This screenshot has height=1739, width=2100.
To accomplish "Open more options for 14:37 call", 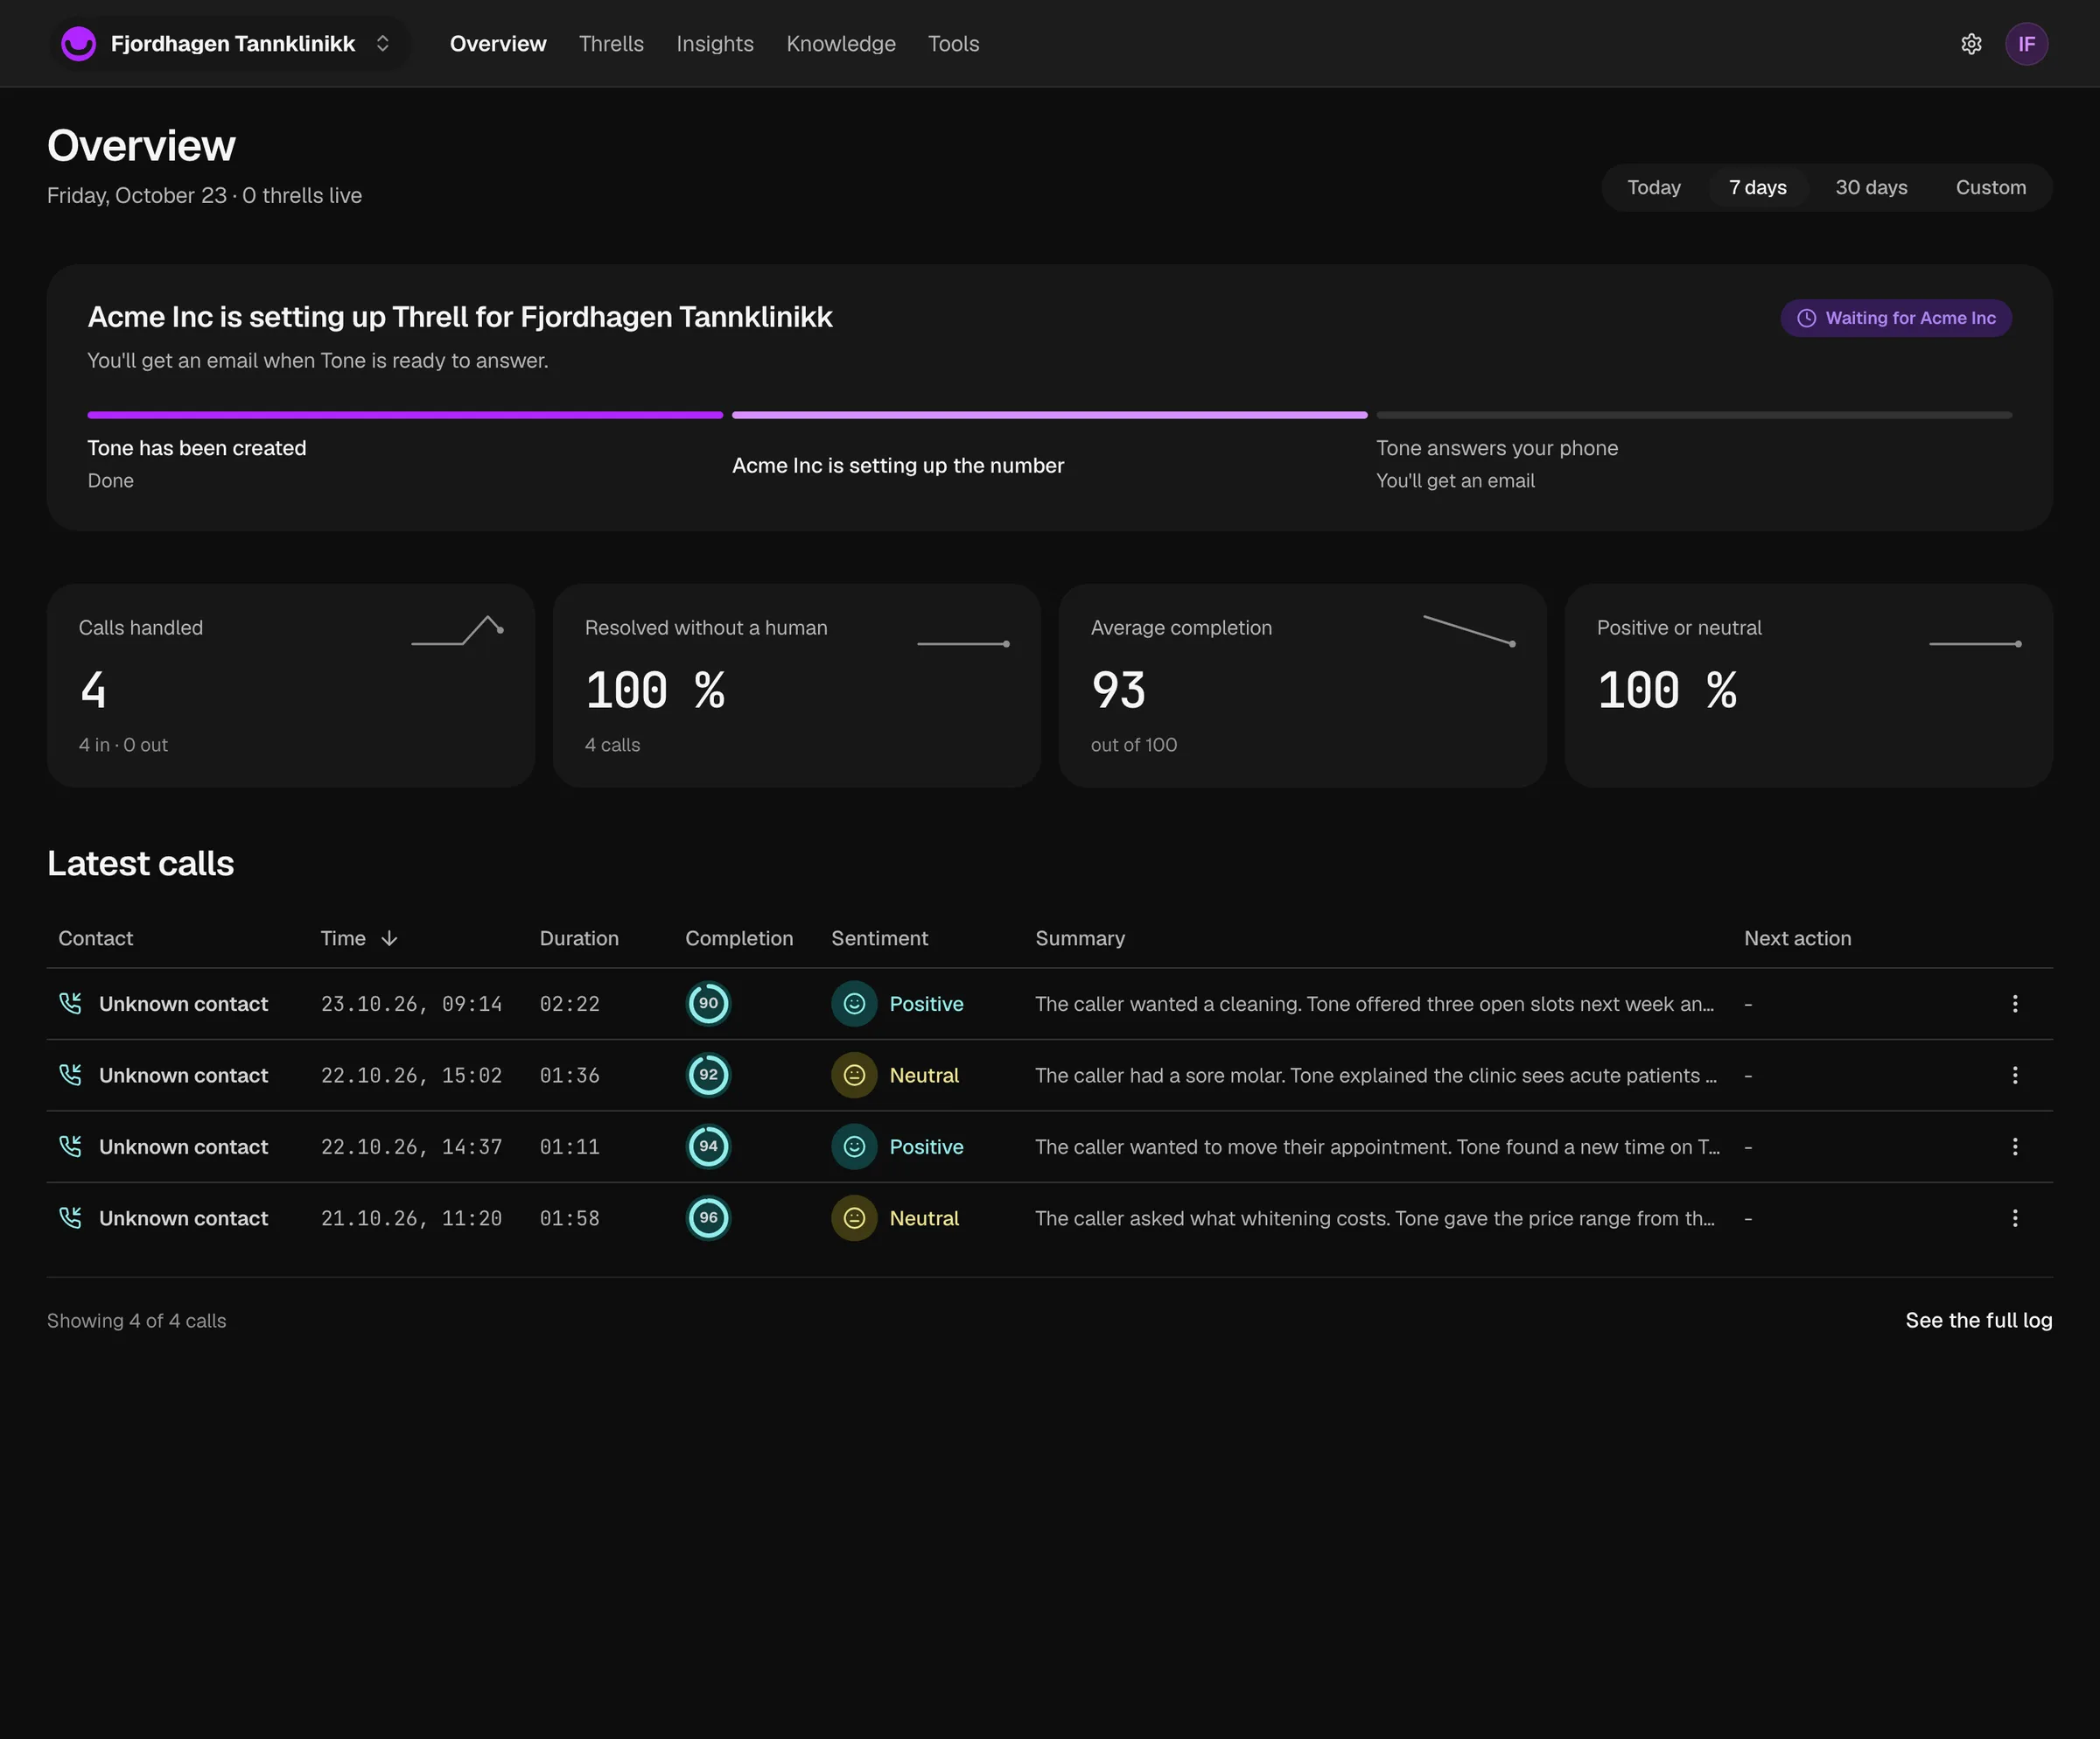I will coord(2014,1146).
